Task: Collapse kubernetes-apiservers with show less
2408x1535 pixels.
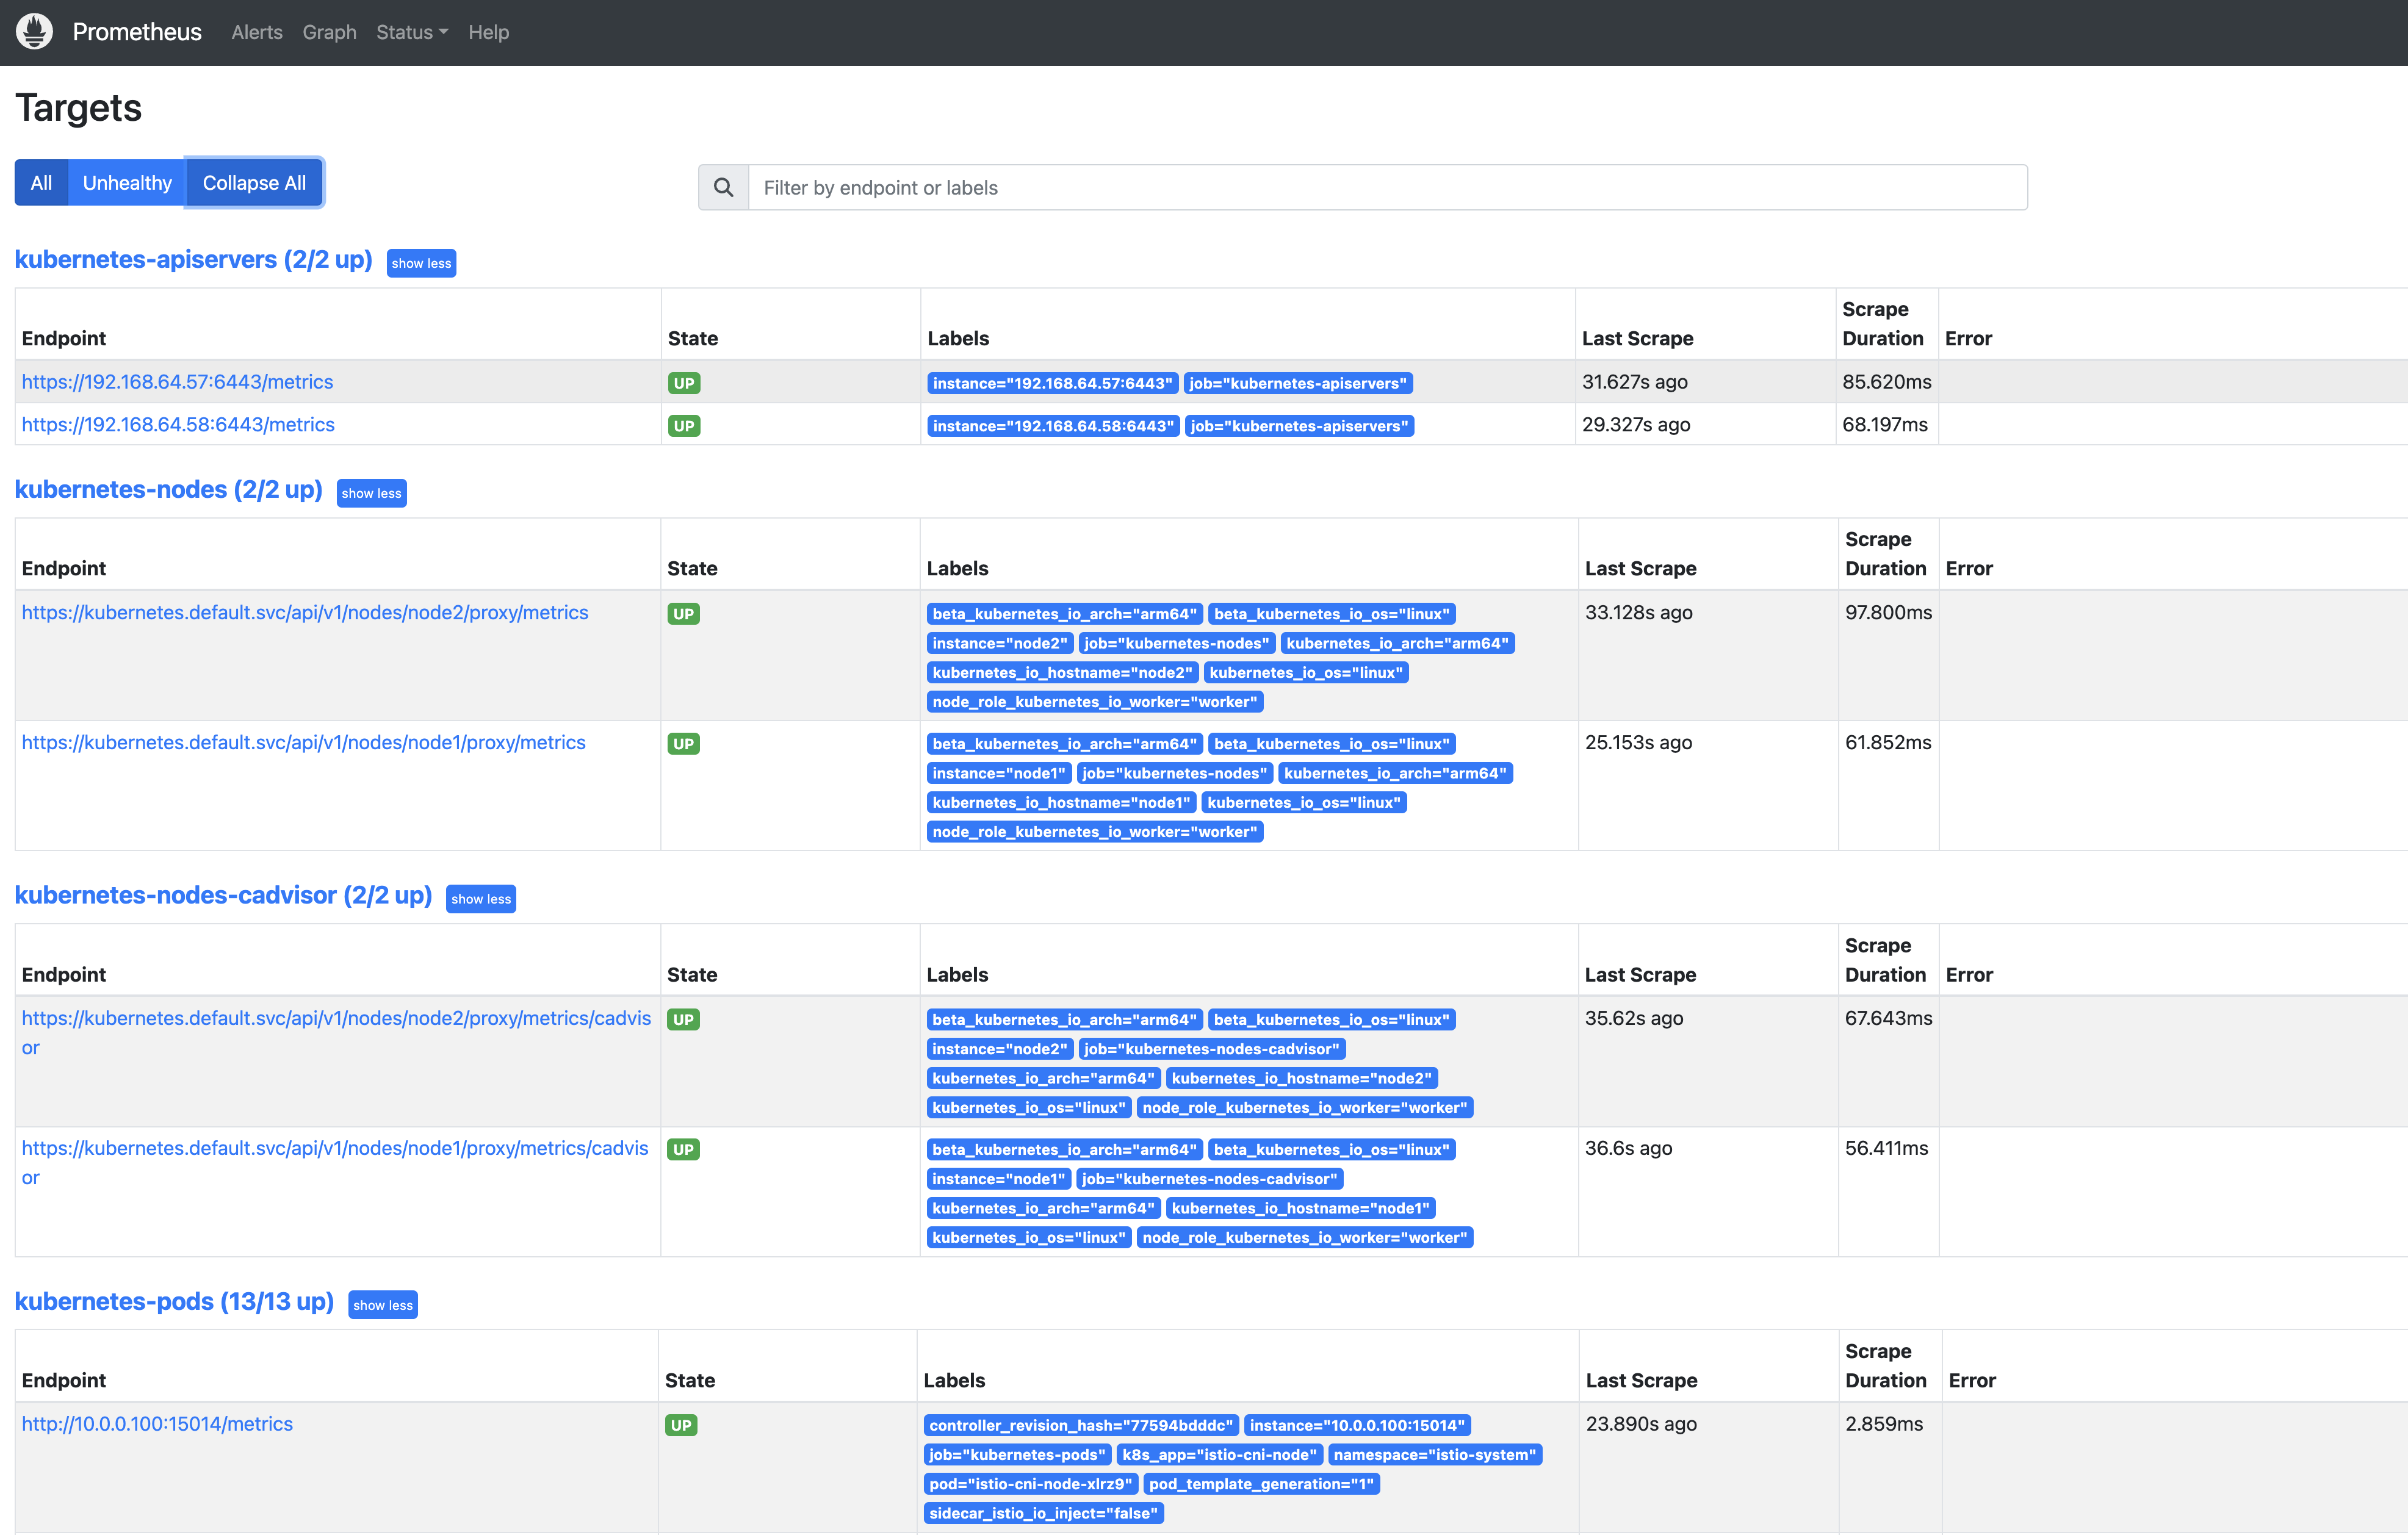Action: pyautogui.click(x=421, y=263)
